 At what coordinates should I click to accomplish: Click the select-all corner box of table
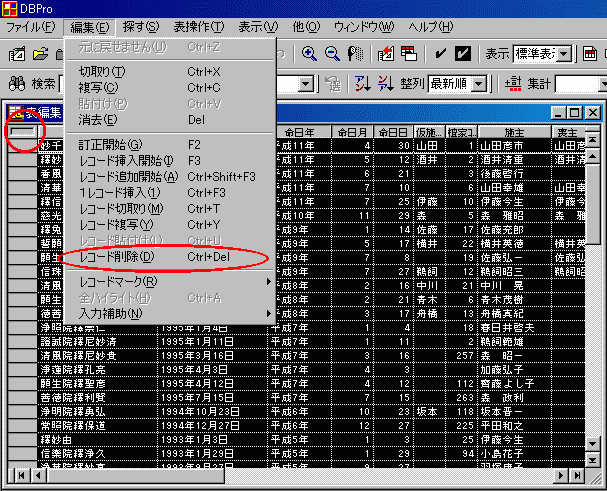click(23, 132)
